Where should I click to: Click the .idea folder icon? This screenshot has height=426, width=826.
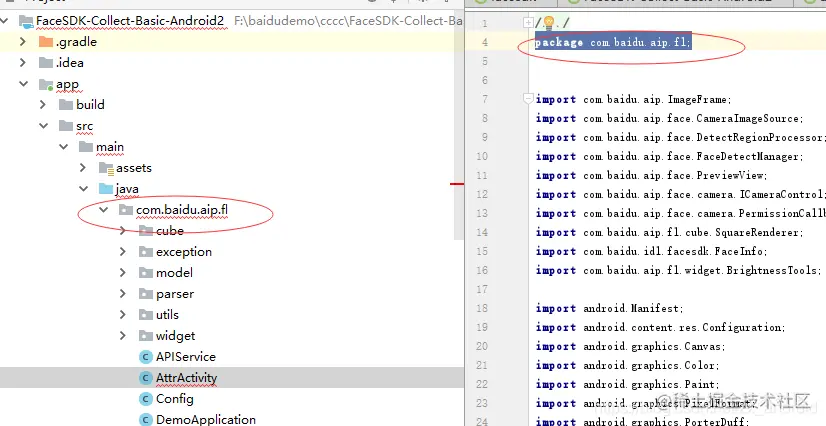(46, 63)
